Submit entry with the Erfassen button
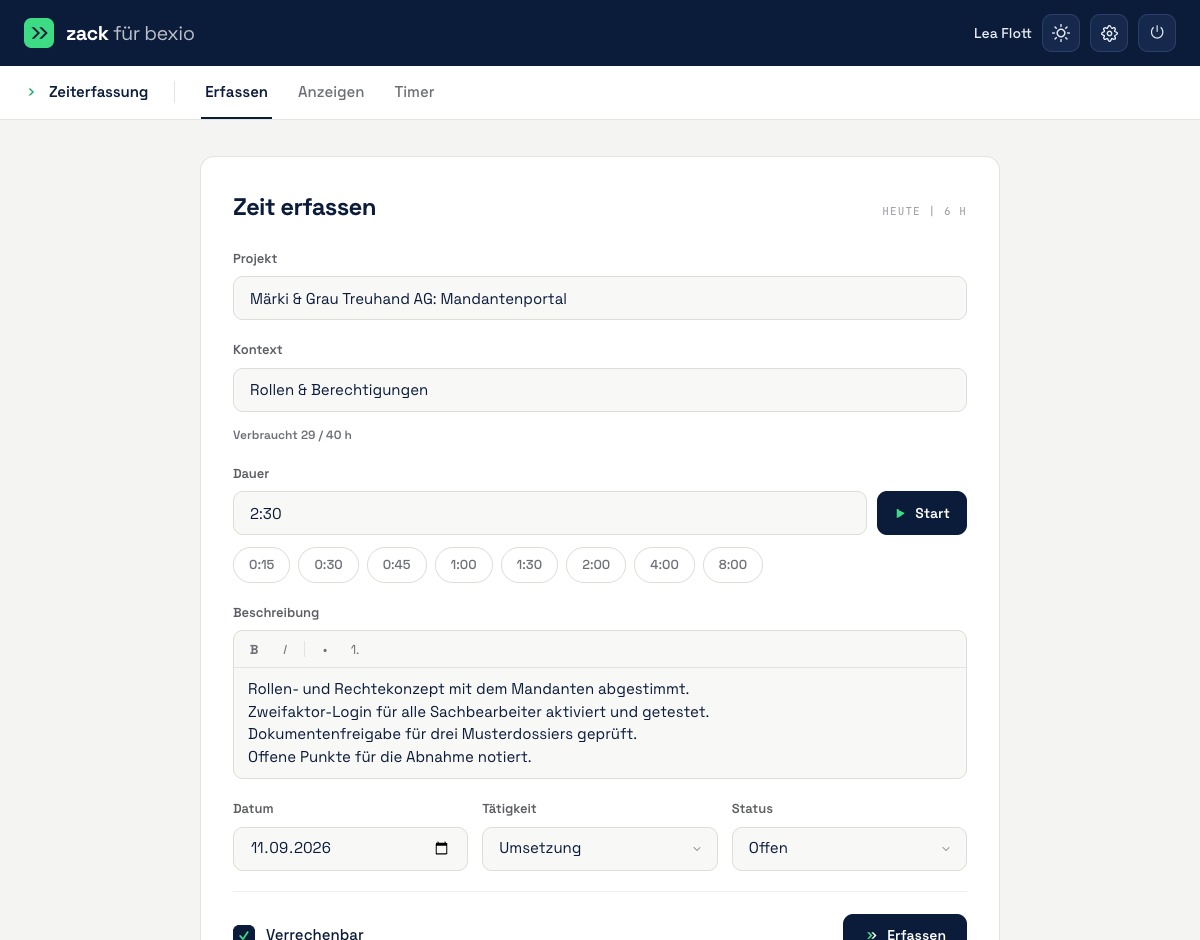Viewport: 1200px width, 940px height. (x=905, y=928)
